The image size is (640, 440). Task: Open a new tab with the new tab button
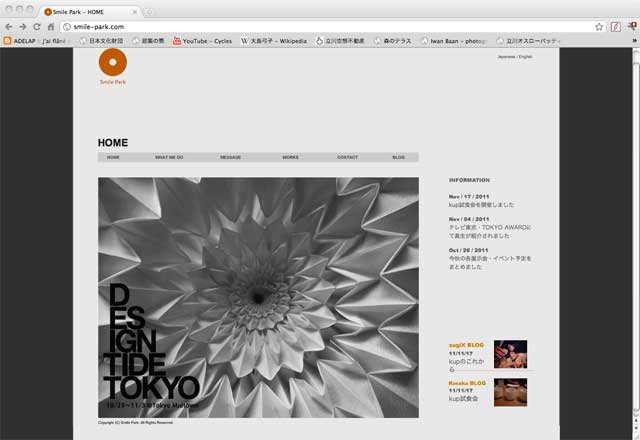[x=149, y=12]
